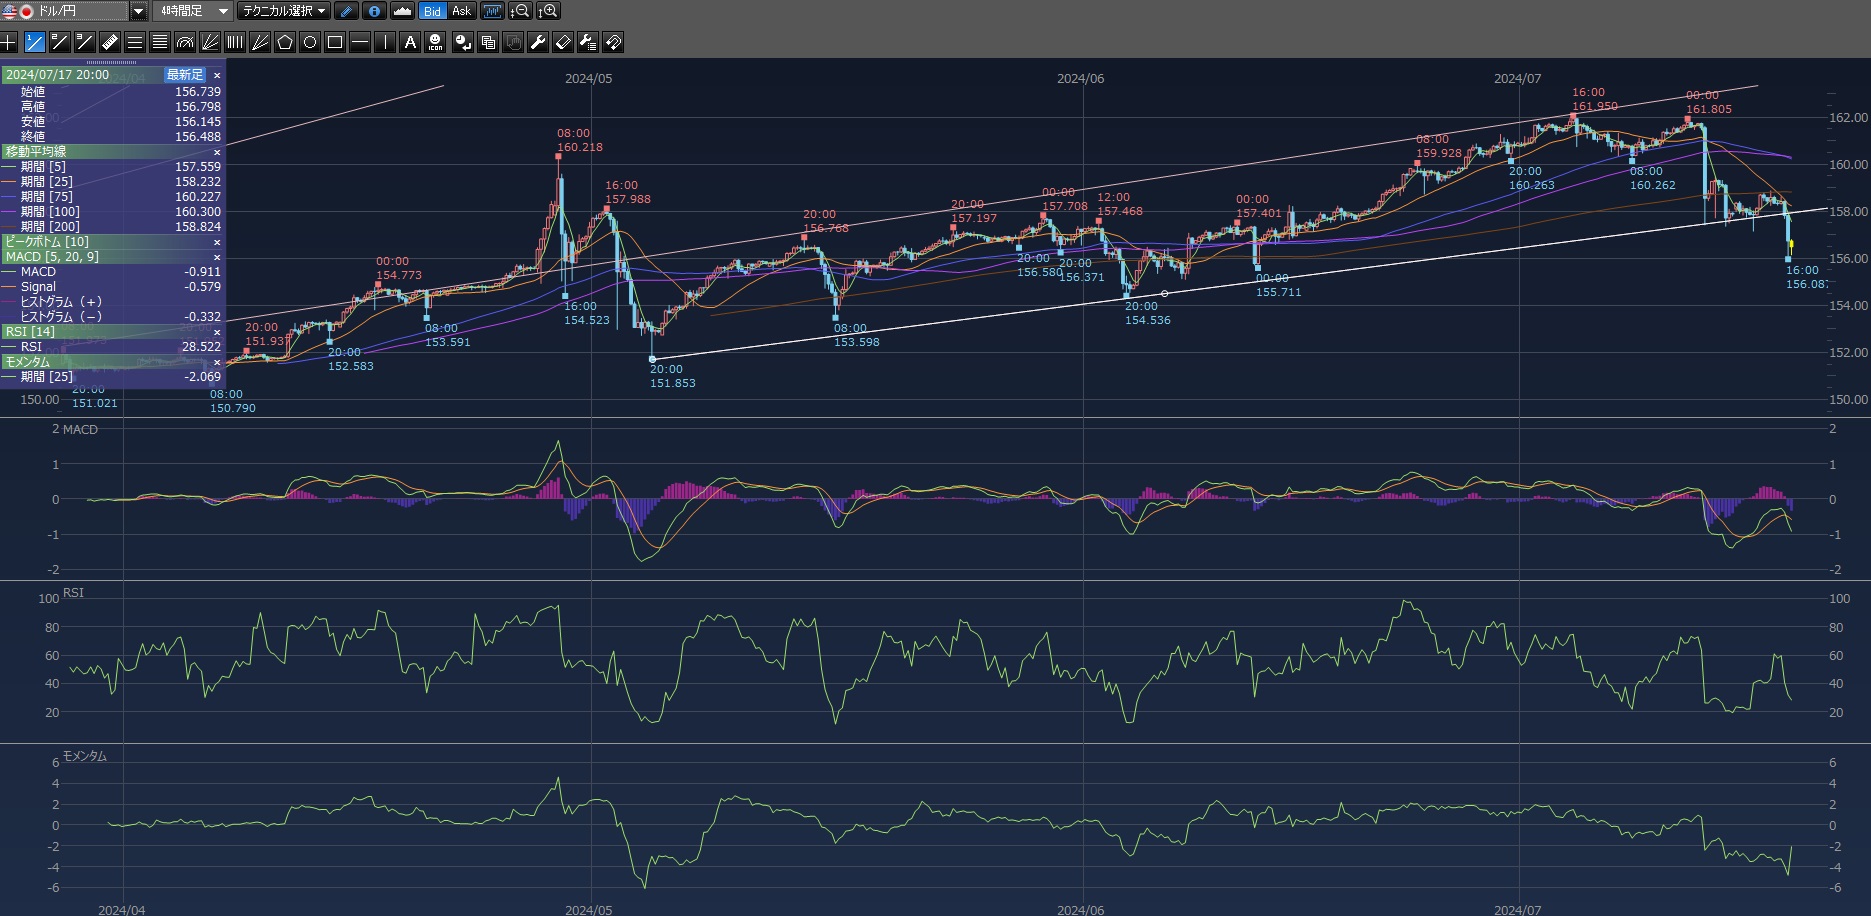Image resolution: width=1871 pixels, height=916 pixels.
Task: Select the ruler measurement tool
Action: click(x=110, y=42)
